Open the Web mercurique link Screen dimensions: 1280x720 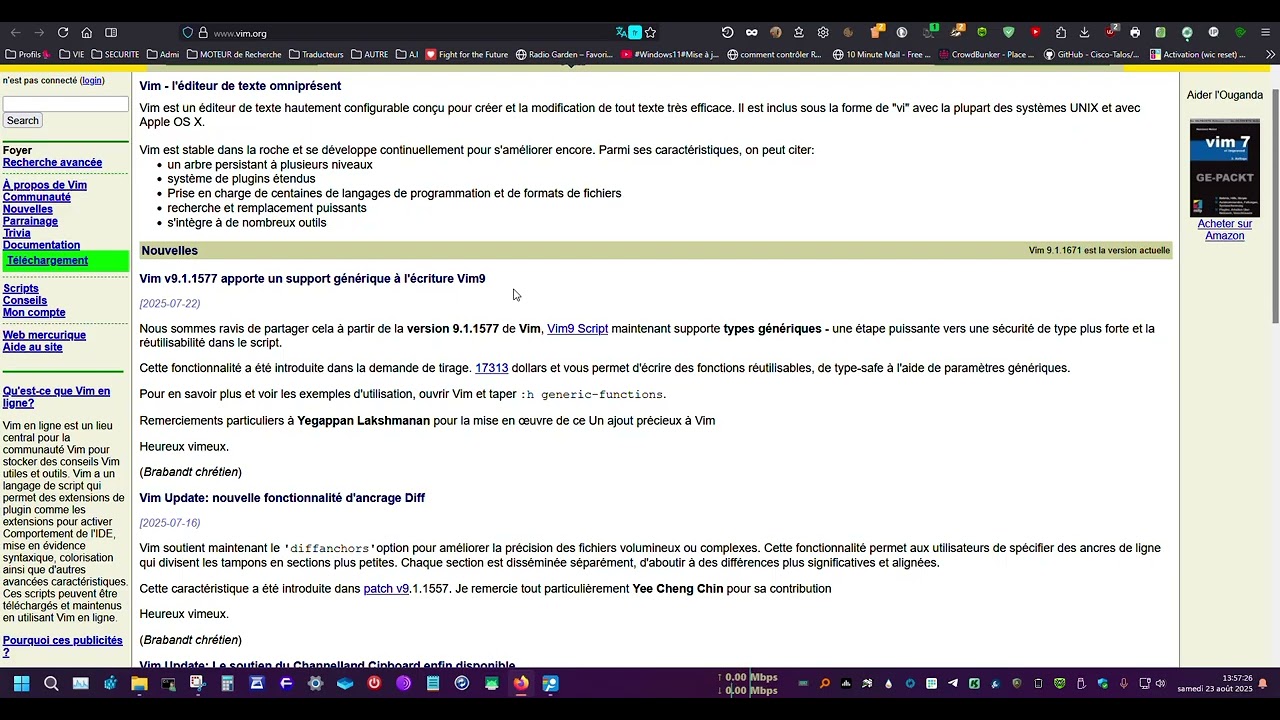coord(44,335)
